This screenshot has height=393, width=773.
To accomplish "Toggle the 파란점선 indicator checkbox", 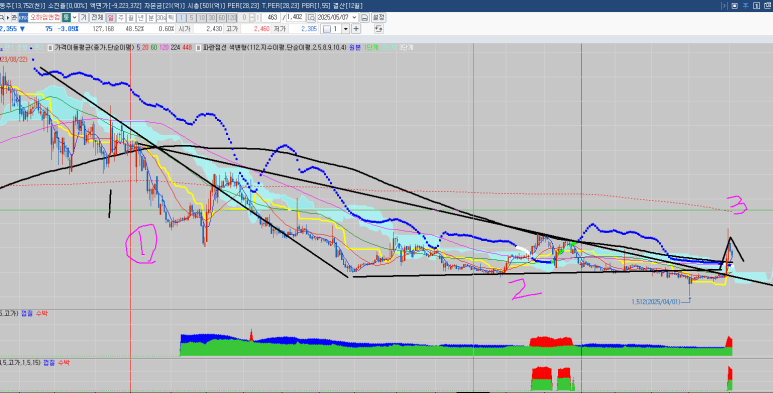I will pyautogui.click(x=198, y=48).
